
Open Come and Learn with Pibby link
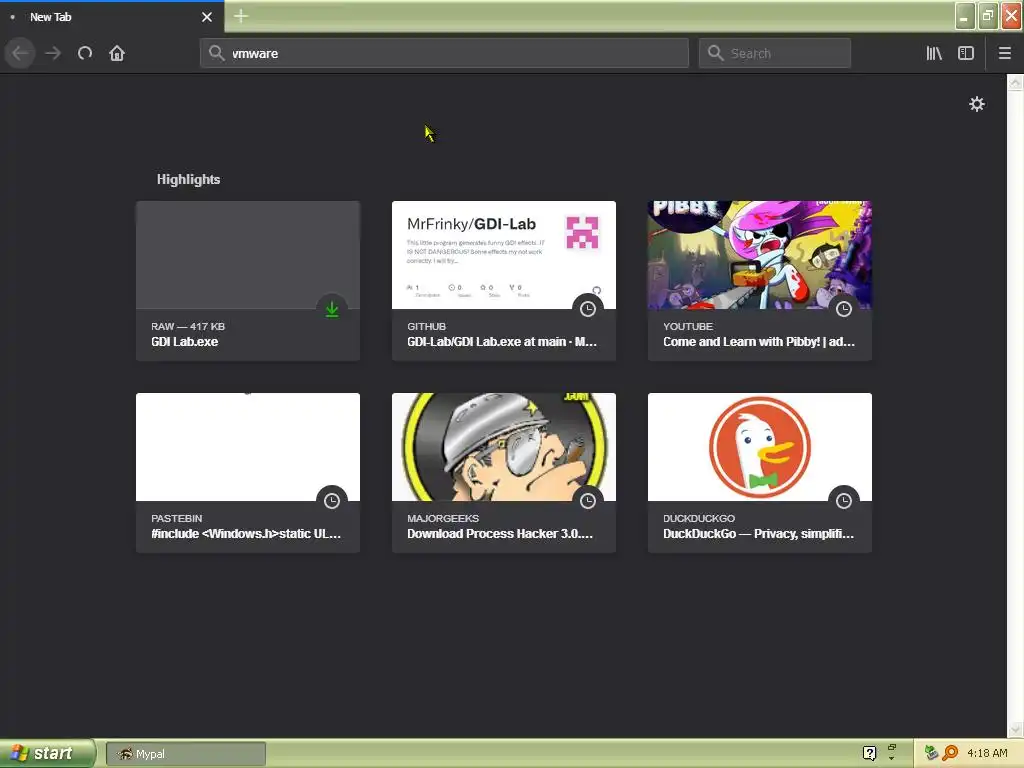pyautogui.click(x=759, y=342)
